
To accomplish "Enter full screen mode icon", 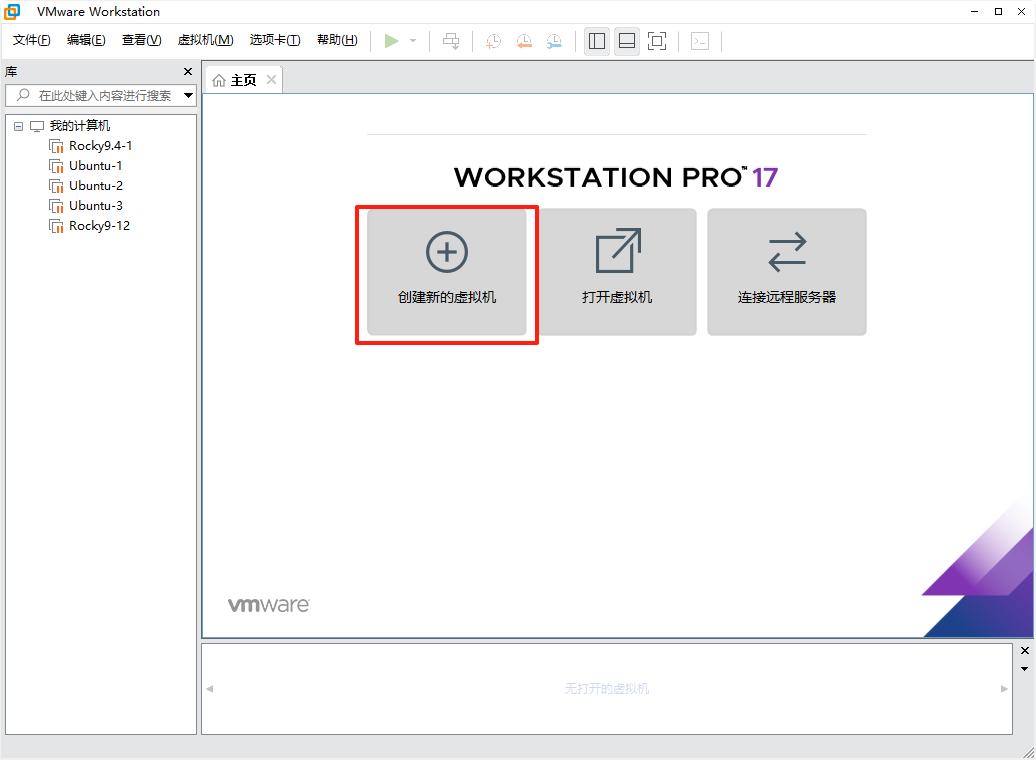I will (657, 41).
